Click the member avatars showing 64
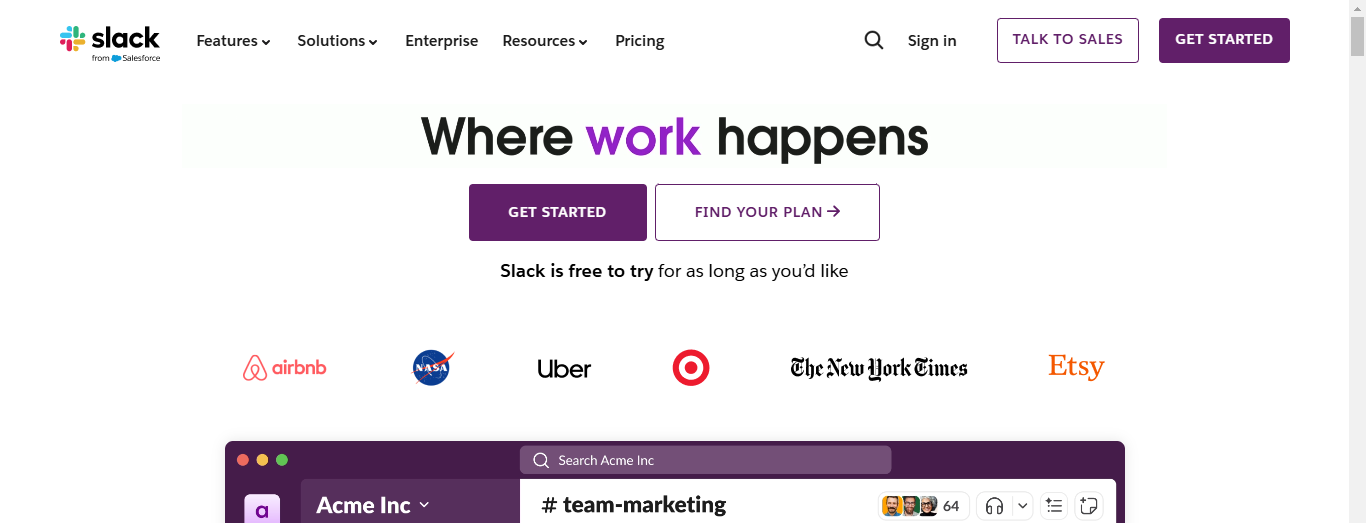 click(x=924, y=506)
